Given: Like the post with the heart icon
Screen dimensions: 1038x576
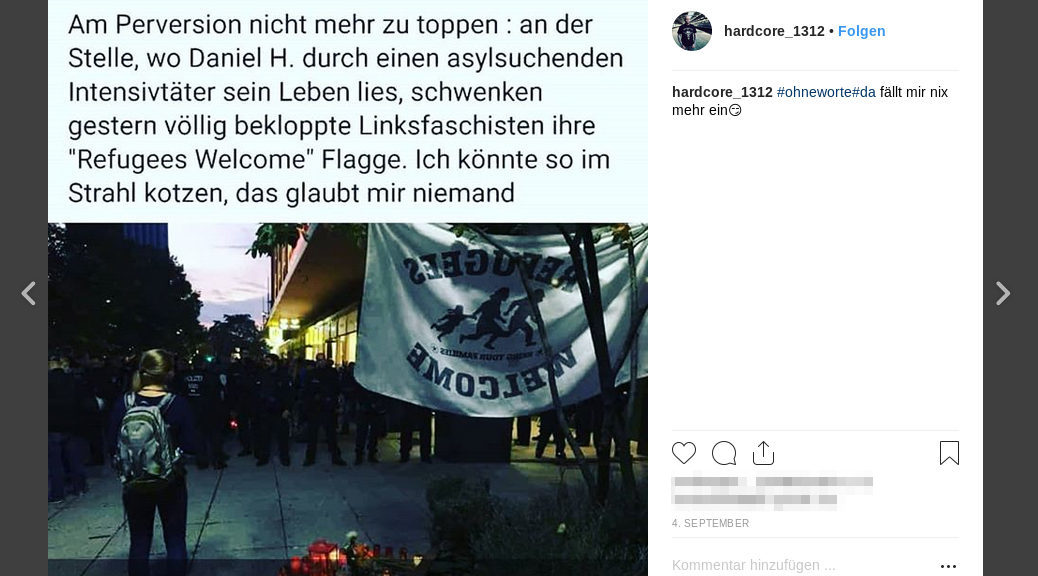Looking at the screenshot, I should pos(684,454).
